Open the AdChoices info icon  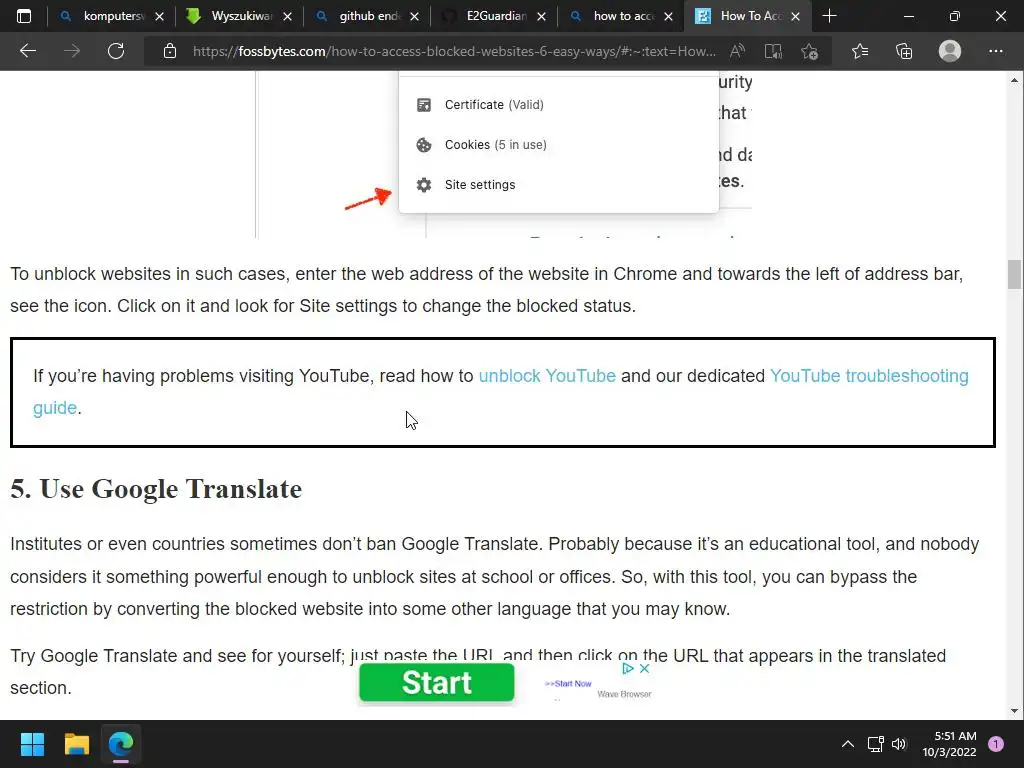coord(628,669)
